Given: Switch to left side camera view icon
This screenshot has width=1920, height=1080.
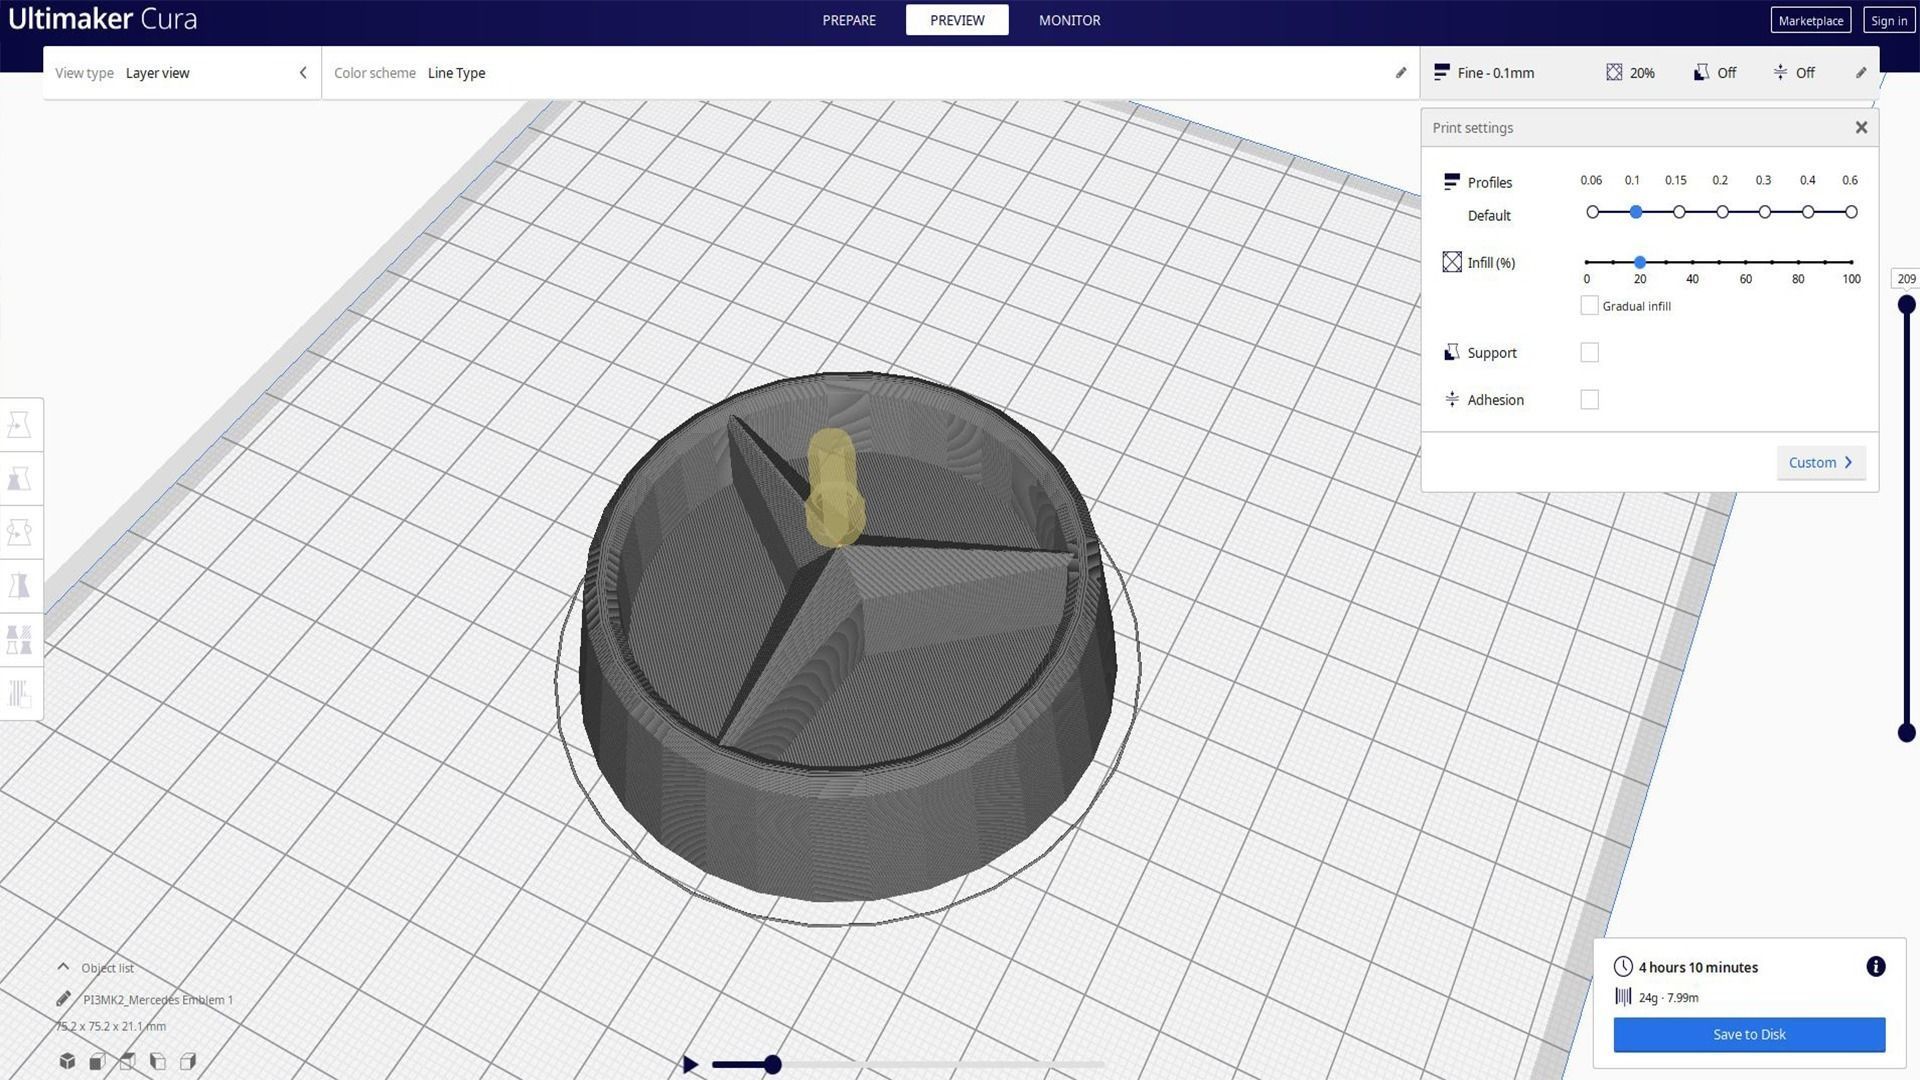Looking at the screenshot, I should coord(157,1061).
